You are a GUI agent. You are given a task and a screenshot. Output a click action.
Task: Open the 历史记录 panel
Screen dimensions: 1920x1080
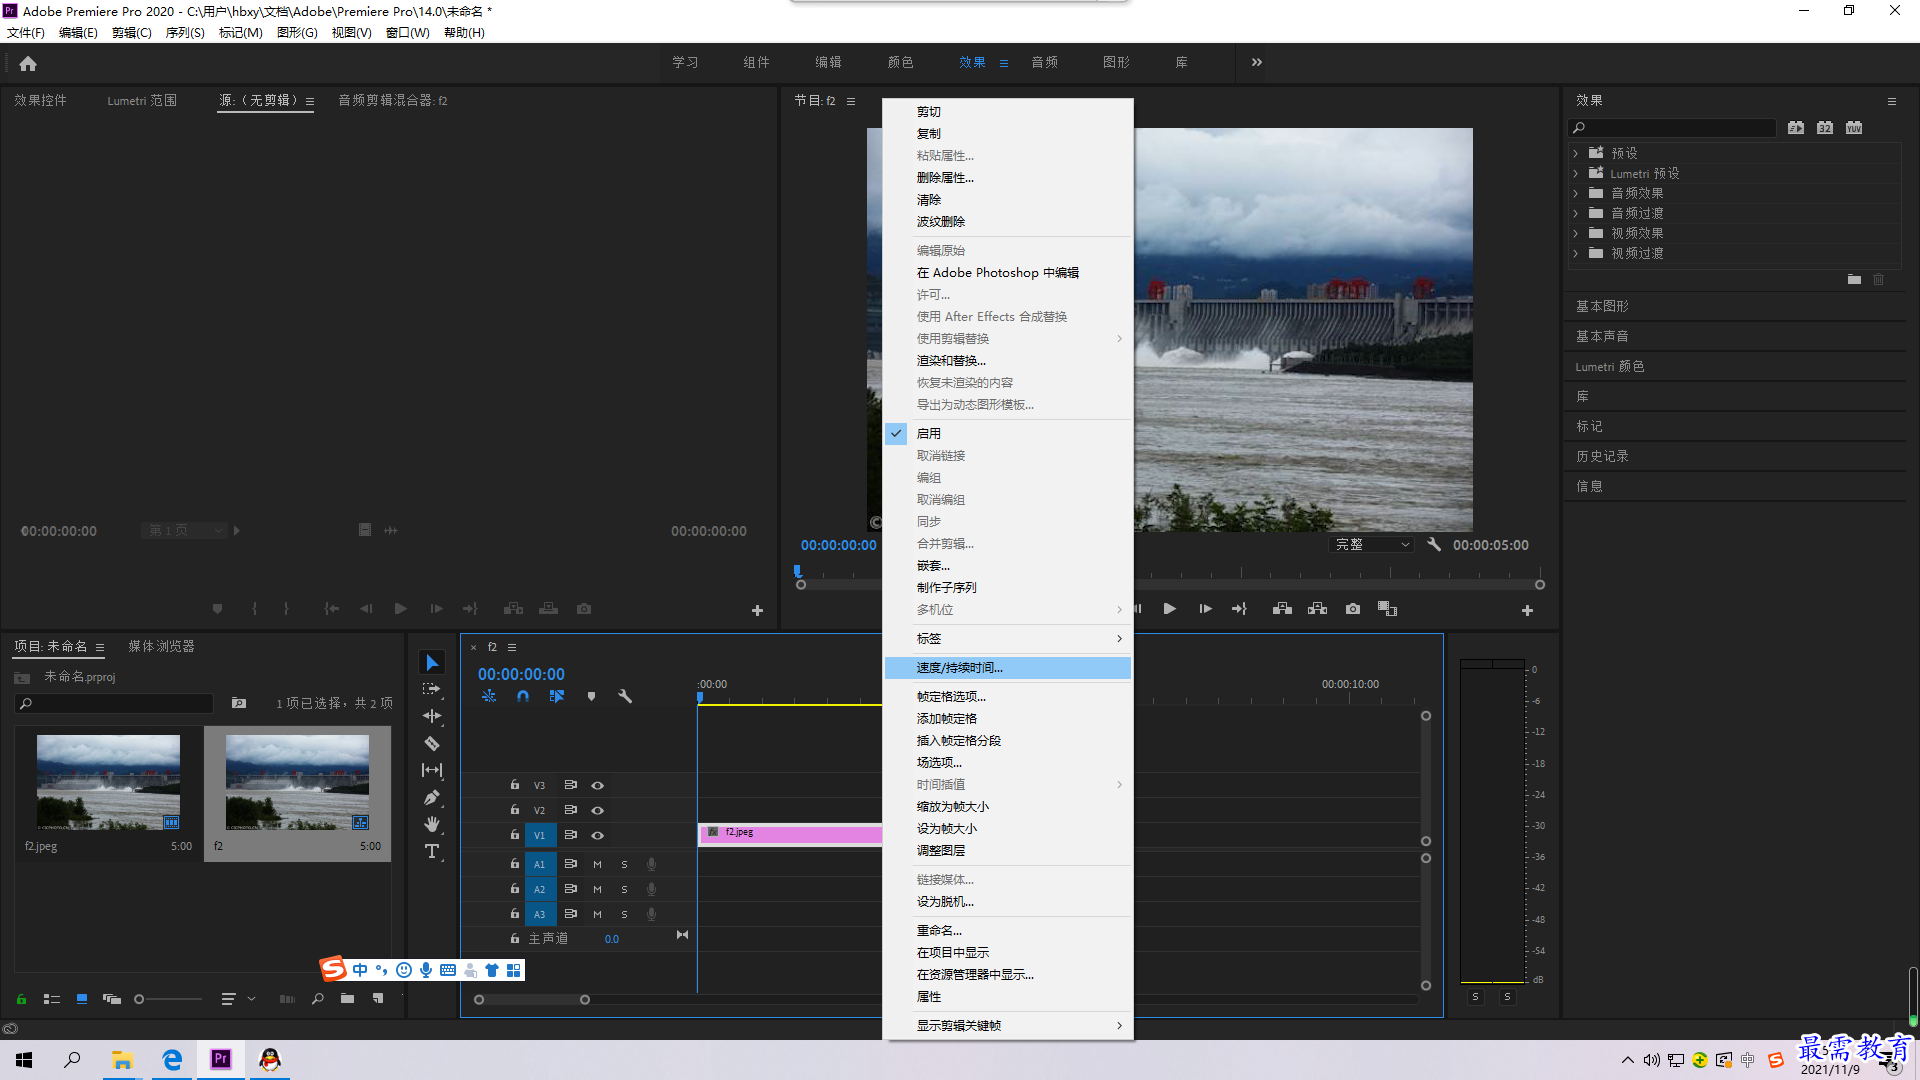(1602, 456)
